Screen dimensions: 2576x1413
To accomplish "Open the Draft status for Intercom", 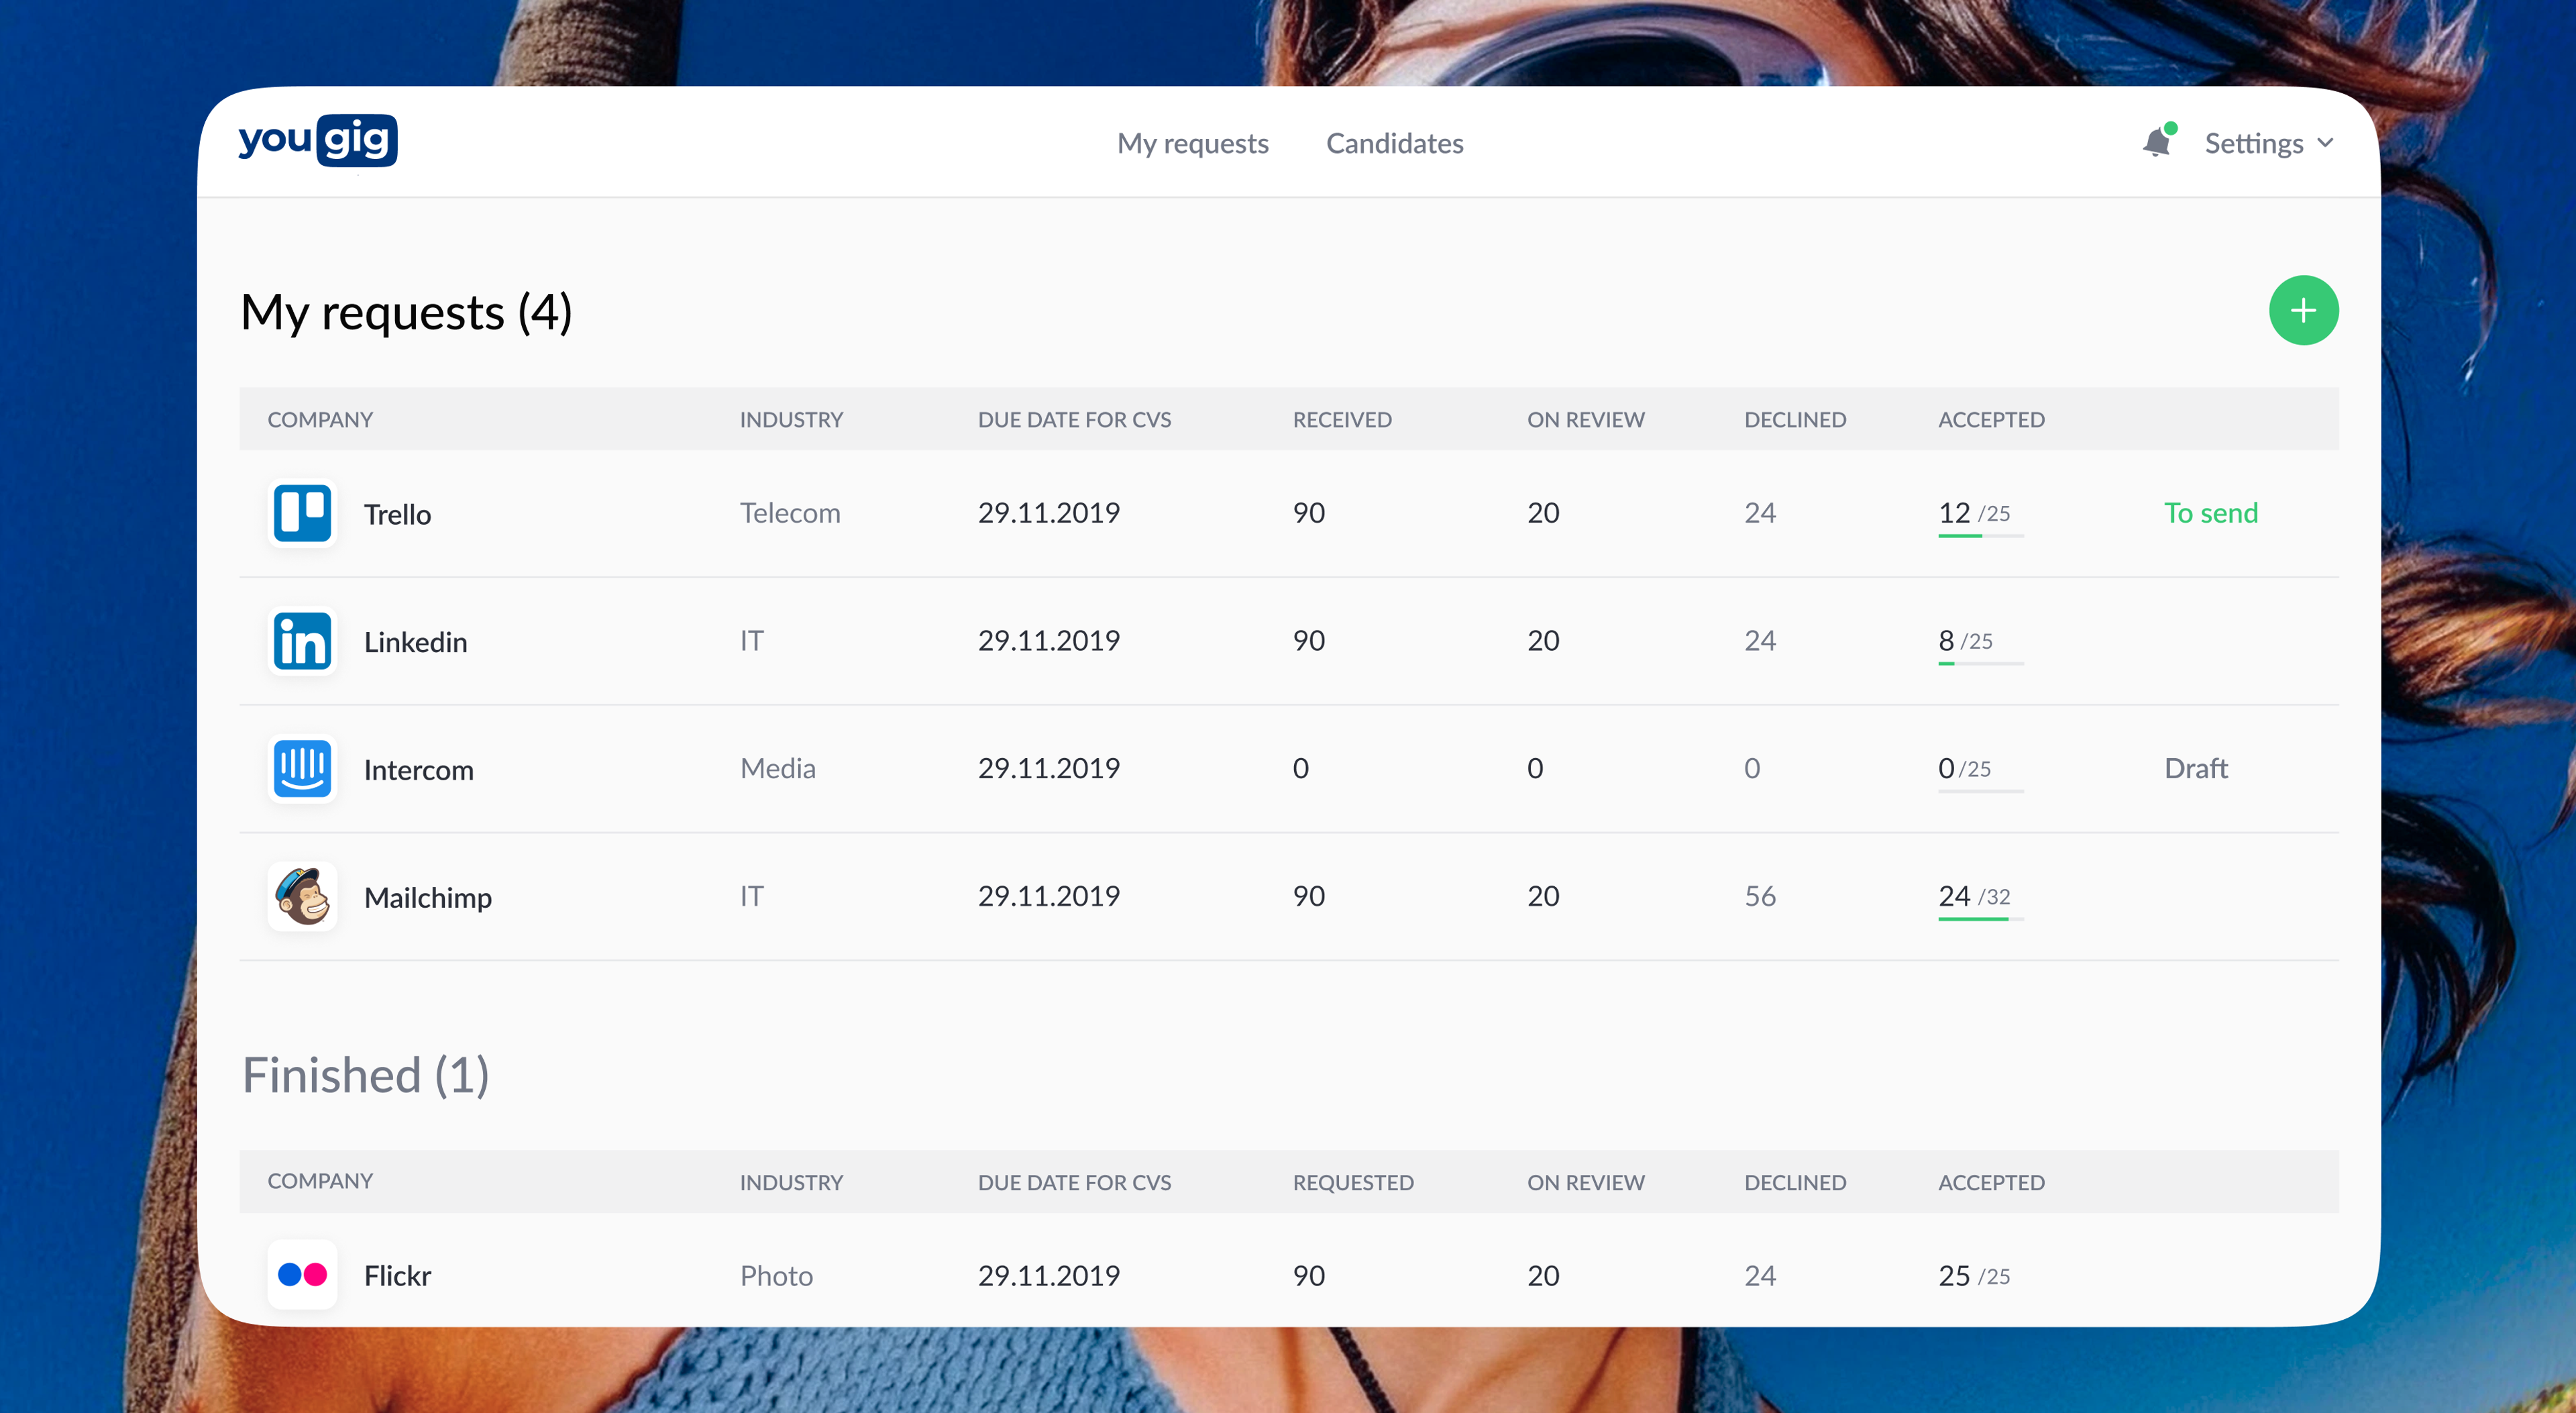I will point(2195,768).
